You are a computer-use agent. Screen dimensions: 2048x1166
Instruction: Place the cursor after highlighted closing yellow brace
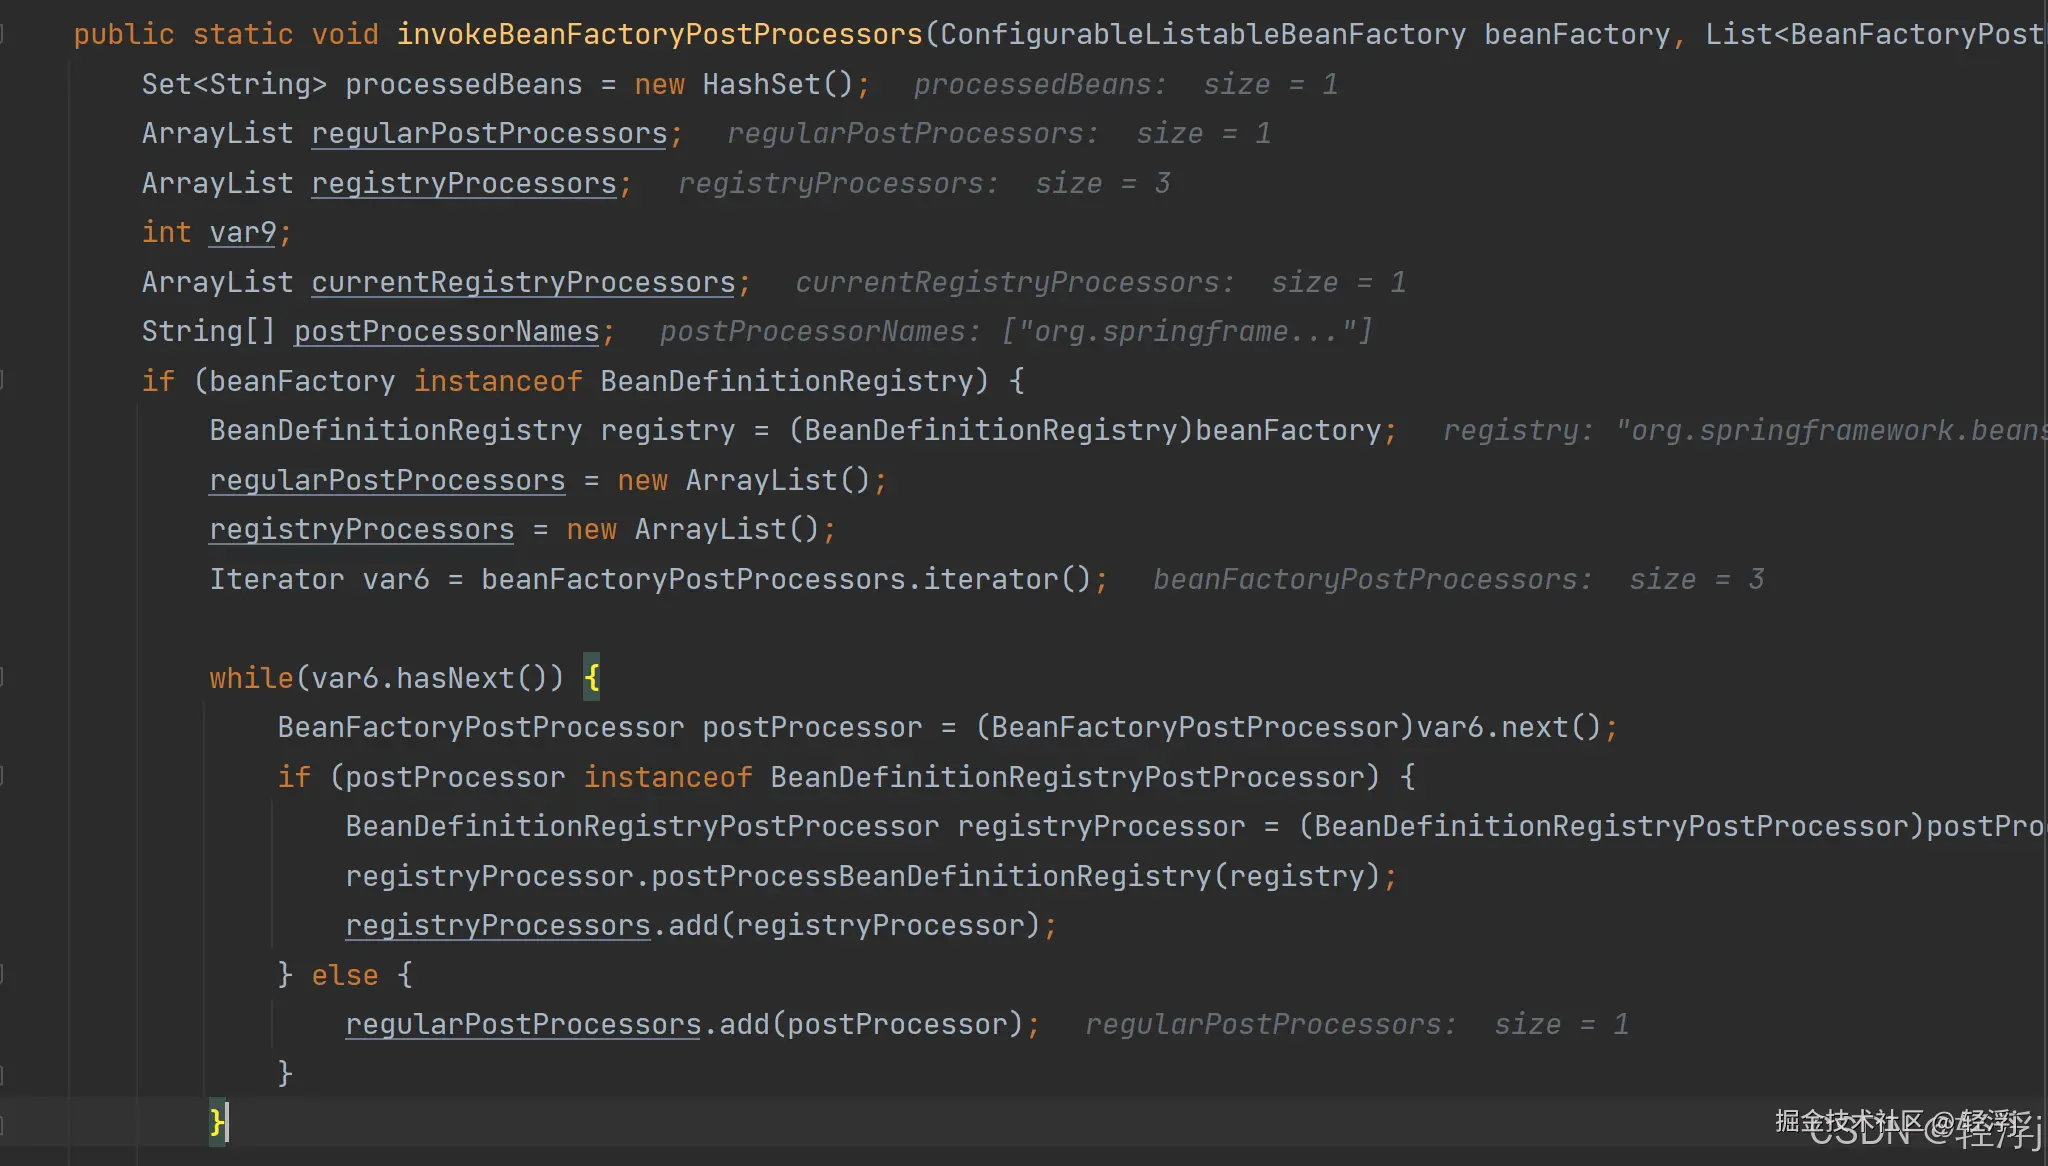(x=228, y=1122)
